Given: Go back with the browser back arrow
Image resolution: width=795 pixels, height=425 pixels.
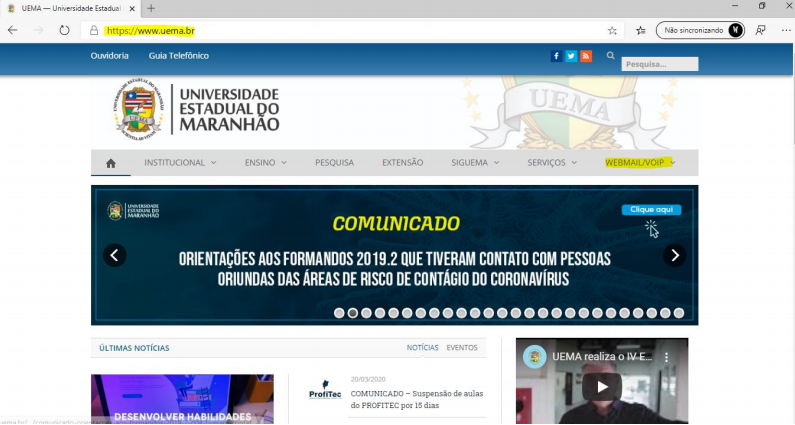Looking at the screenshot, I should pyautogui.click(x=13, y=30).
